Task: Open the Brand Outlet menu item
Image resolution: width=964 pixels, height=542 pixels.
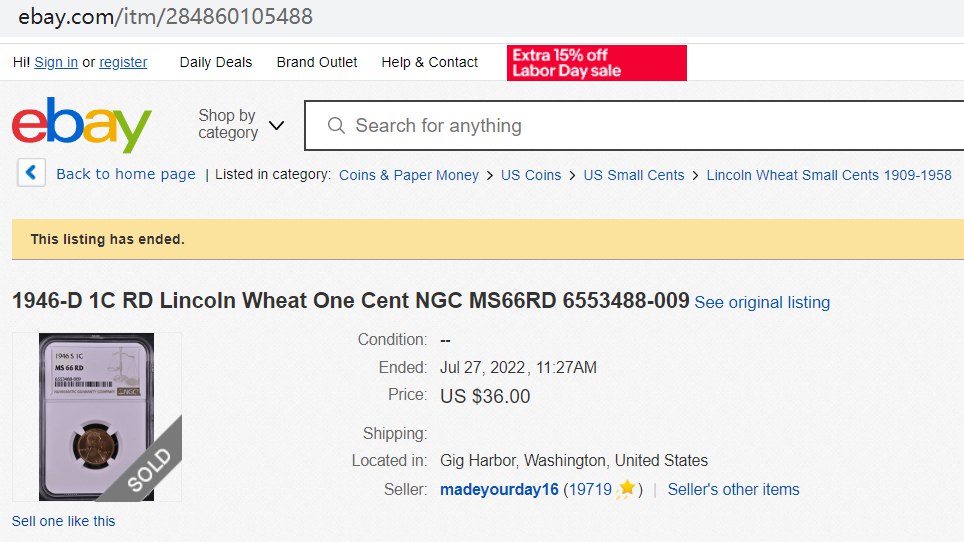Action: coord(317,62)
